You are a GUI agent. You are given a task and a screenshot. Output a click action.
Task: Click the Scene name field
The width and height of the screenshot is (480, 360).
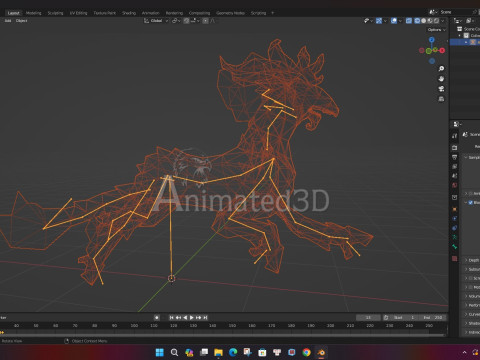(455, 12)
